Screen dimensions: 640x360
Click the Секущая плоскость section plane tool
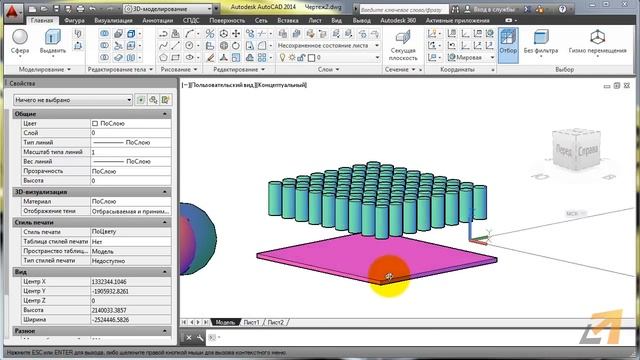pyautogui.click(x=403, y=45)
